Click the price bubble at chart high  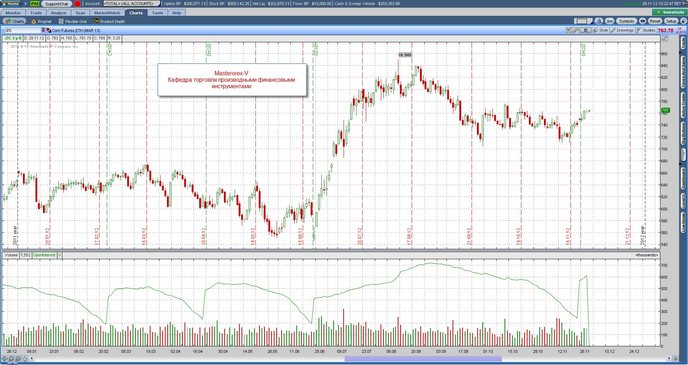(405, 55)
